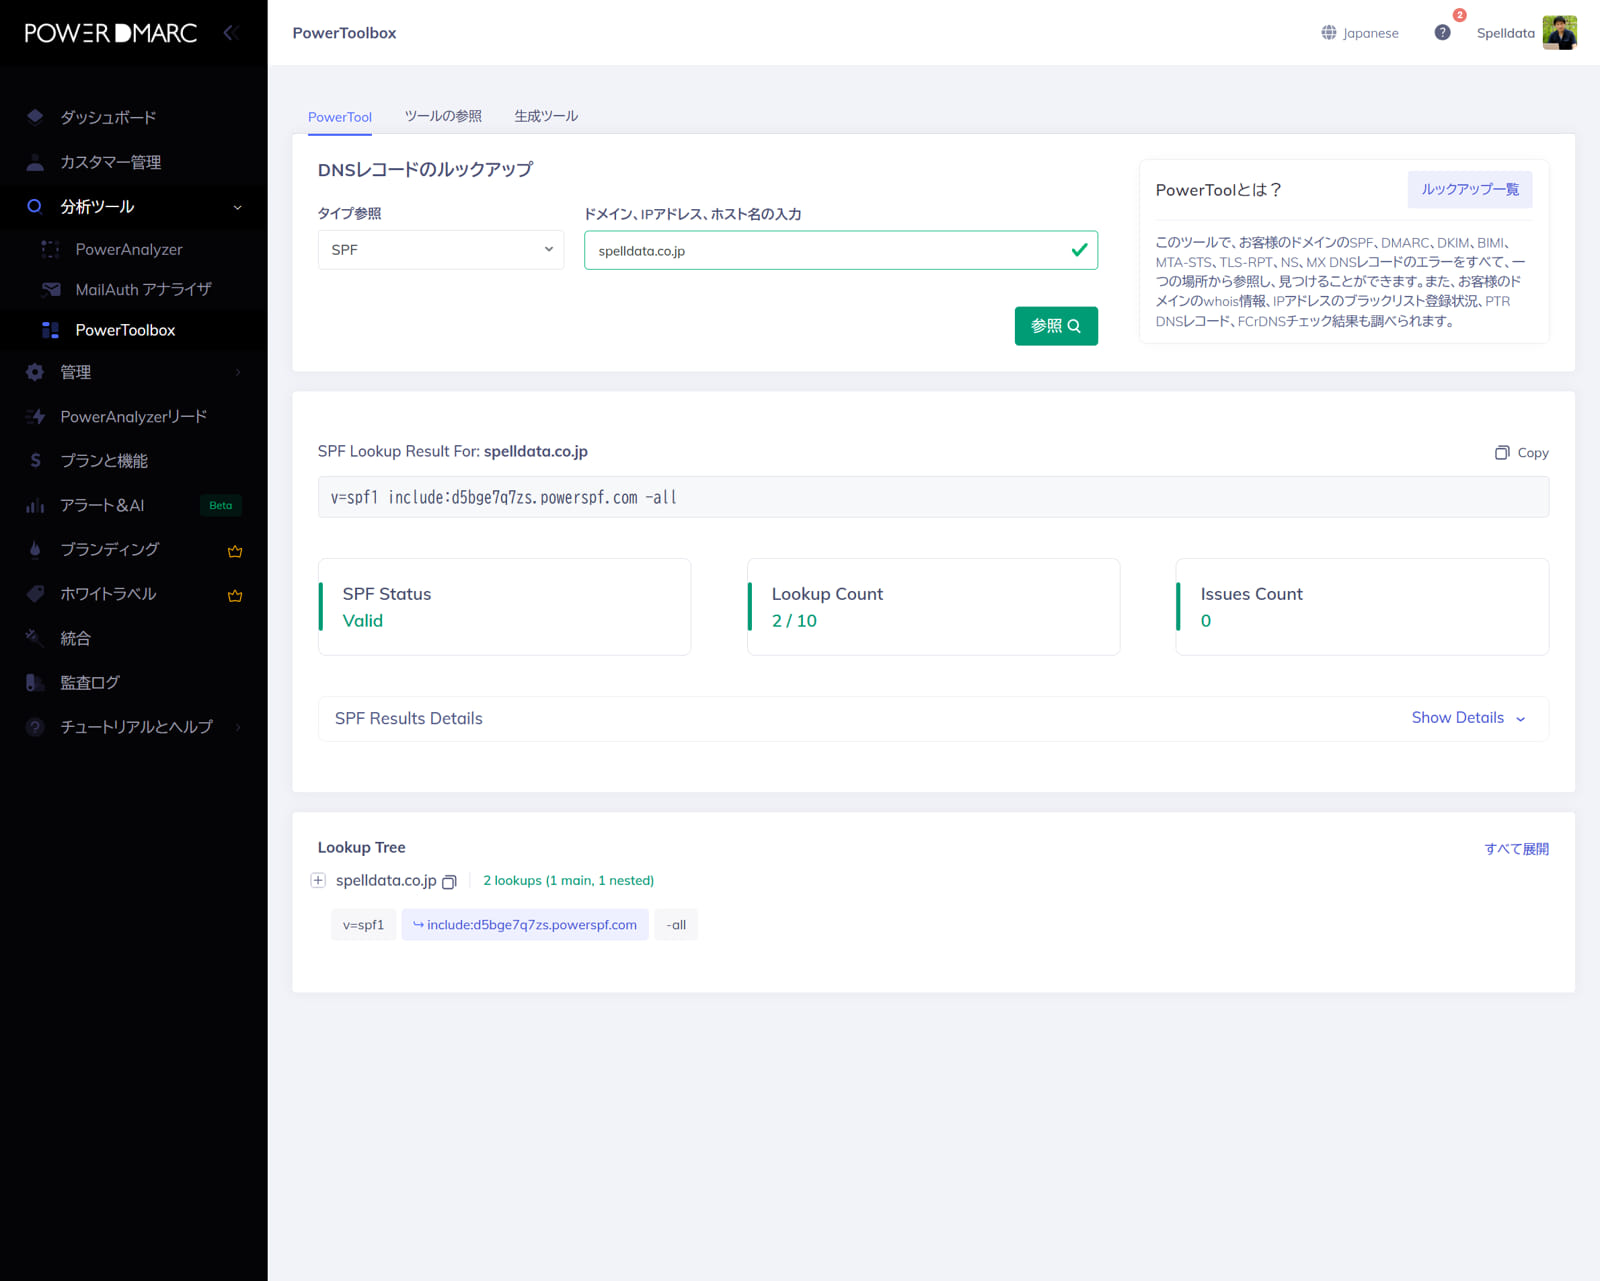
Task: Click the crown icon next to ホワイトラベル
Action: pos(235,595)
